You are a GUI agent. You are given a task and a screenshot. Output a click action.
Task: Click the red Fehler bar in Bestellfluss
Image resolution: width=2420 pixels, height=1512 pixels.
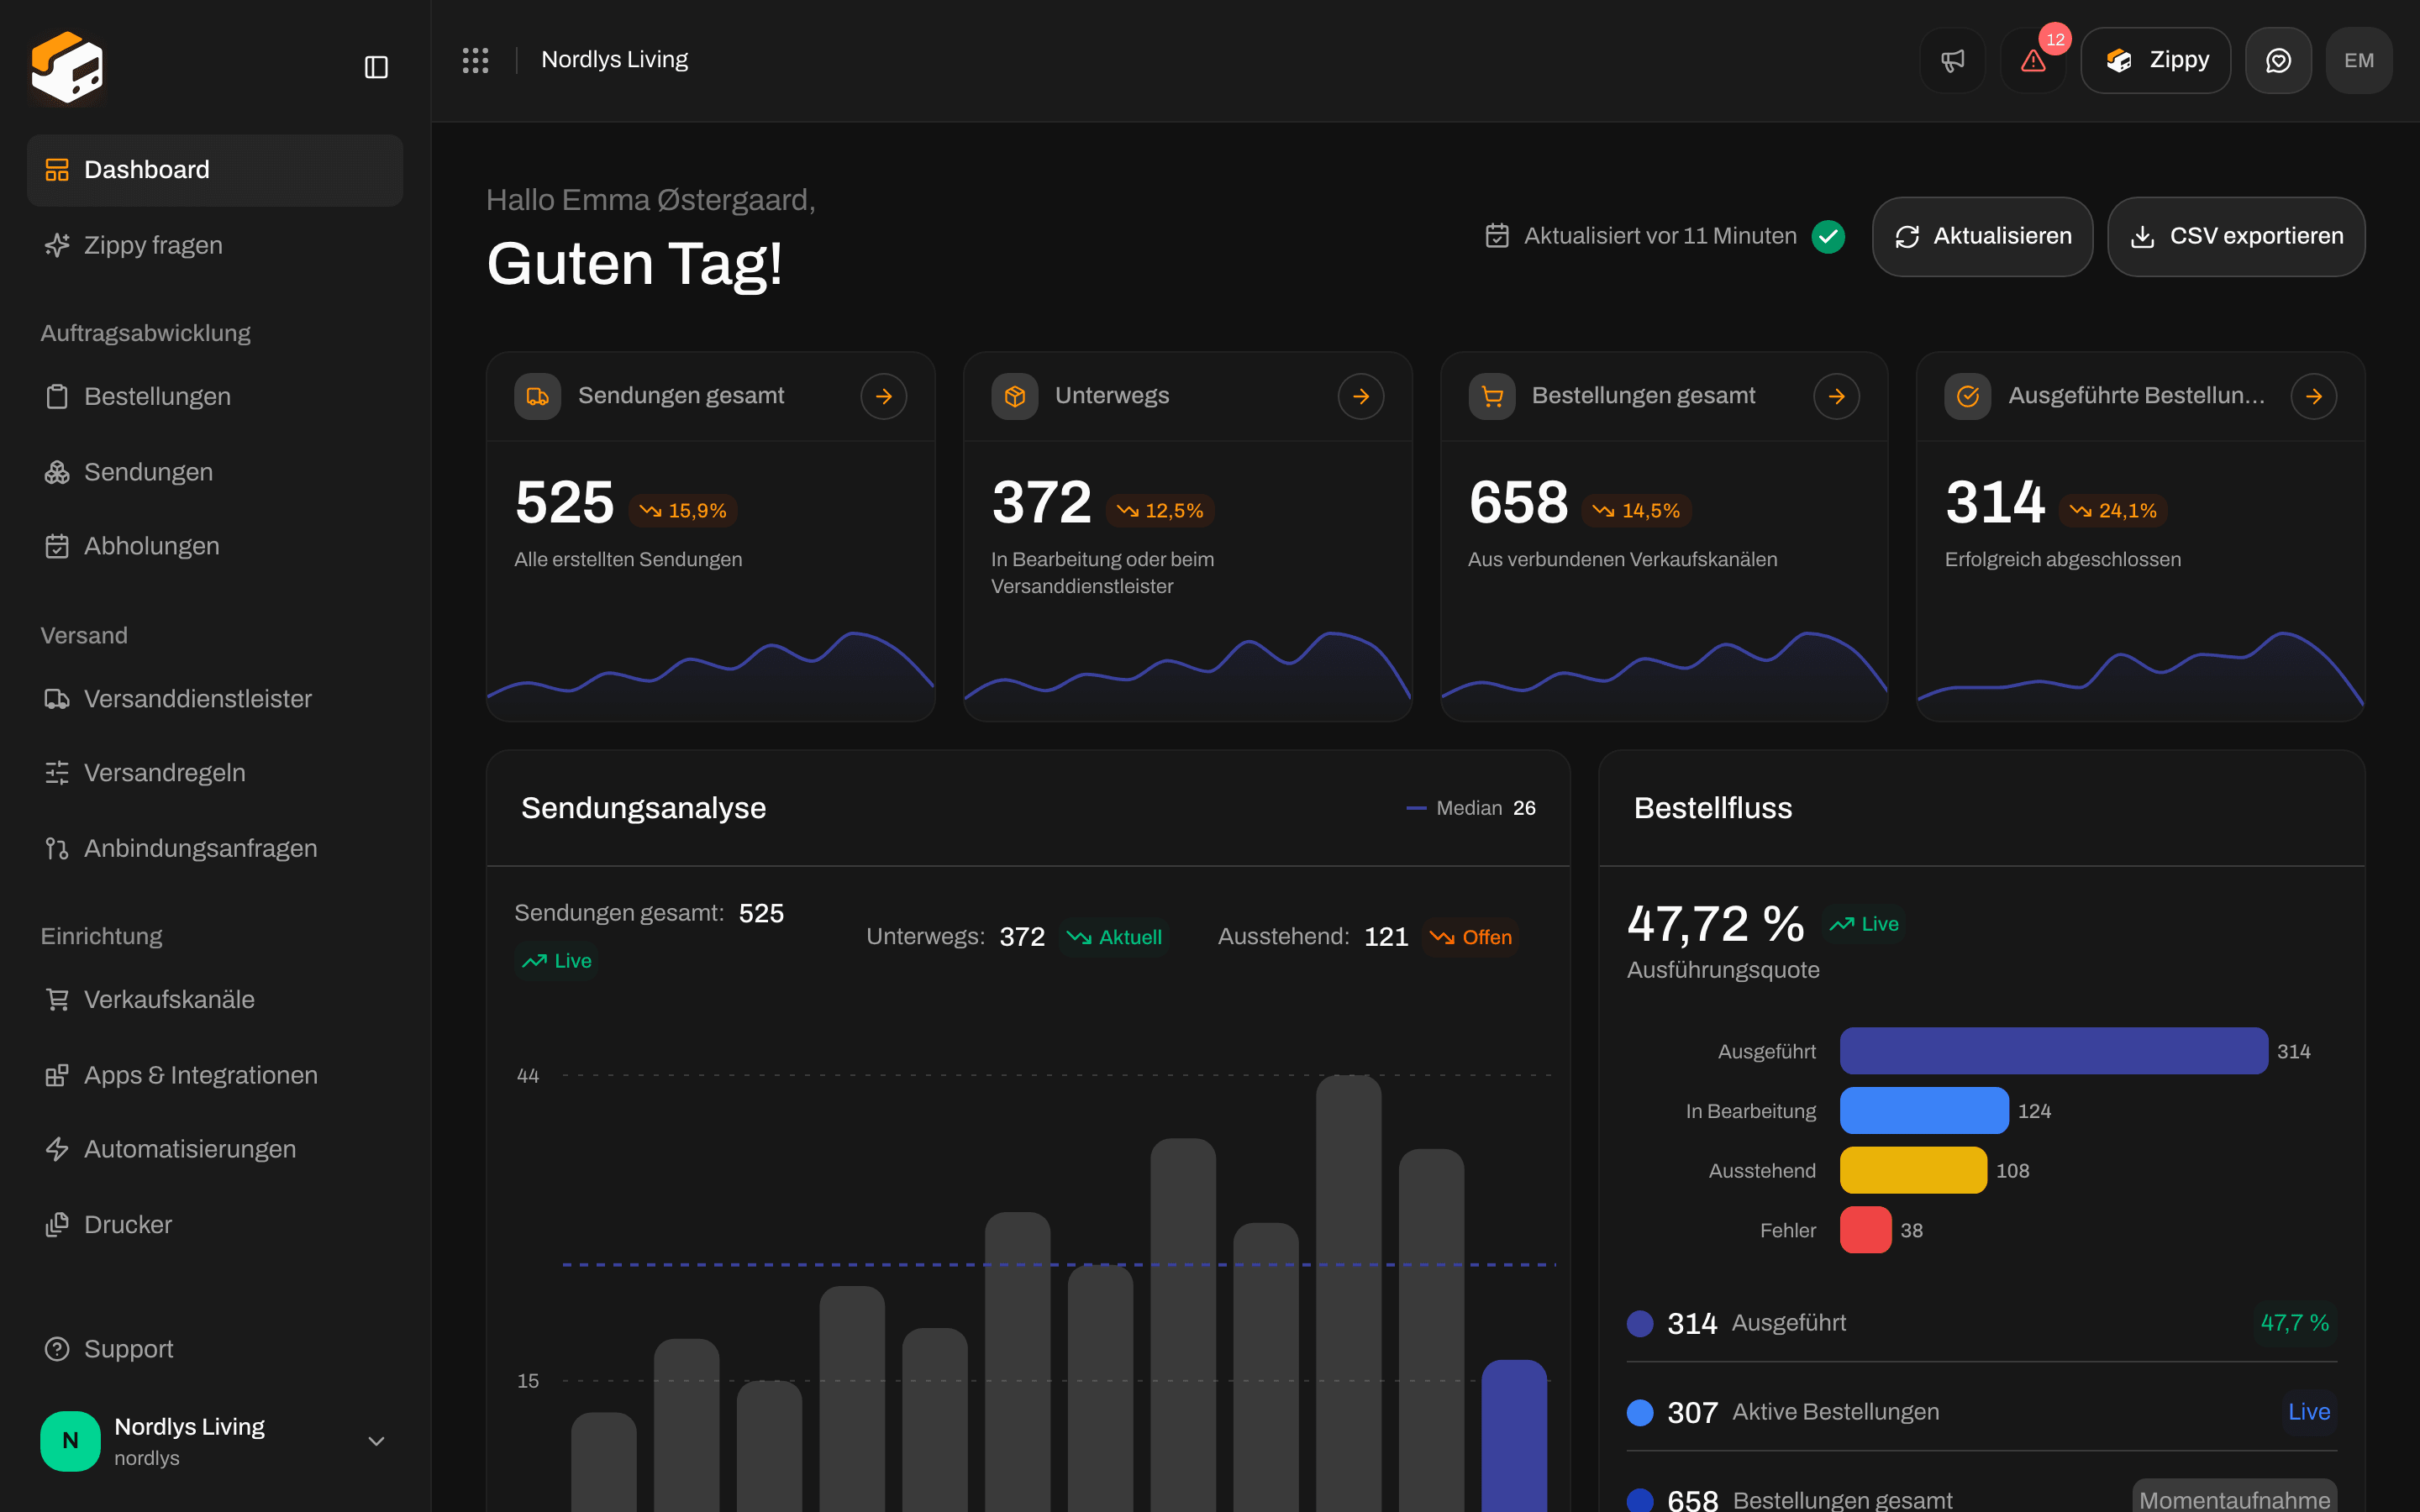tap(1865, 1230)
